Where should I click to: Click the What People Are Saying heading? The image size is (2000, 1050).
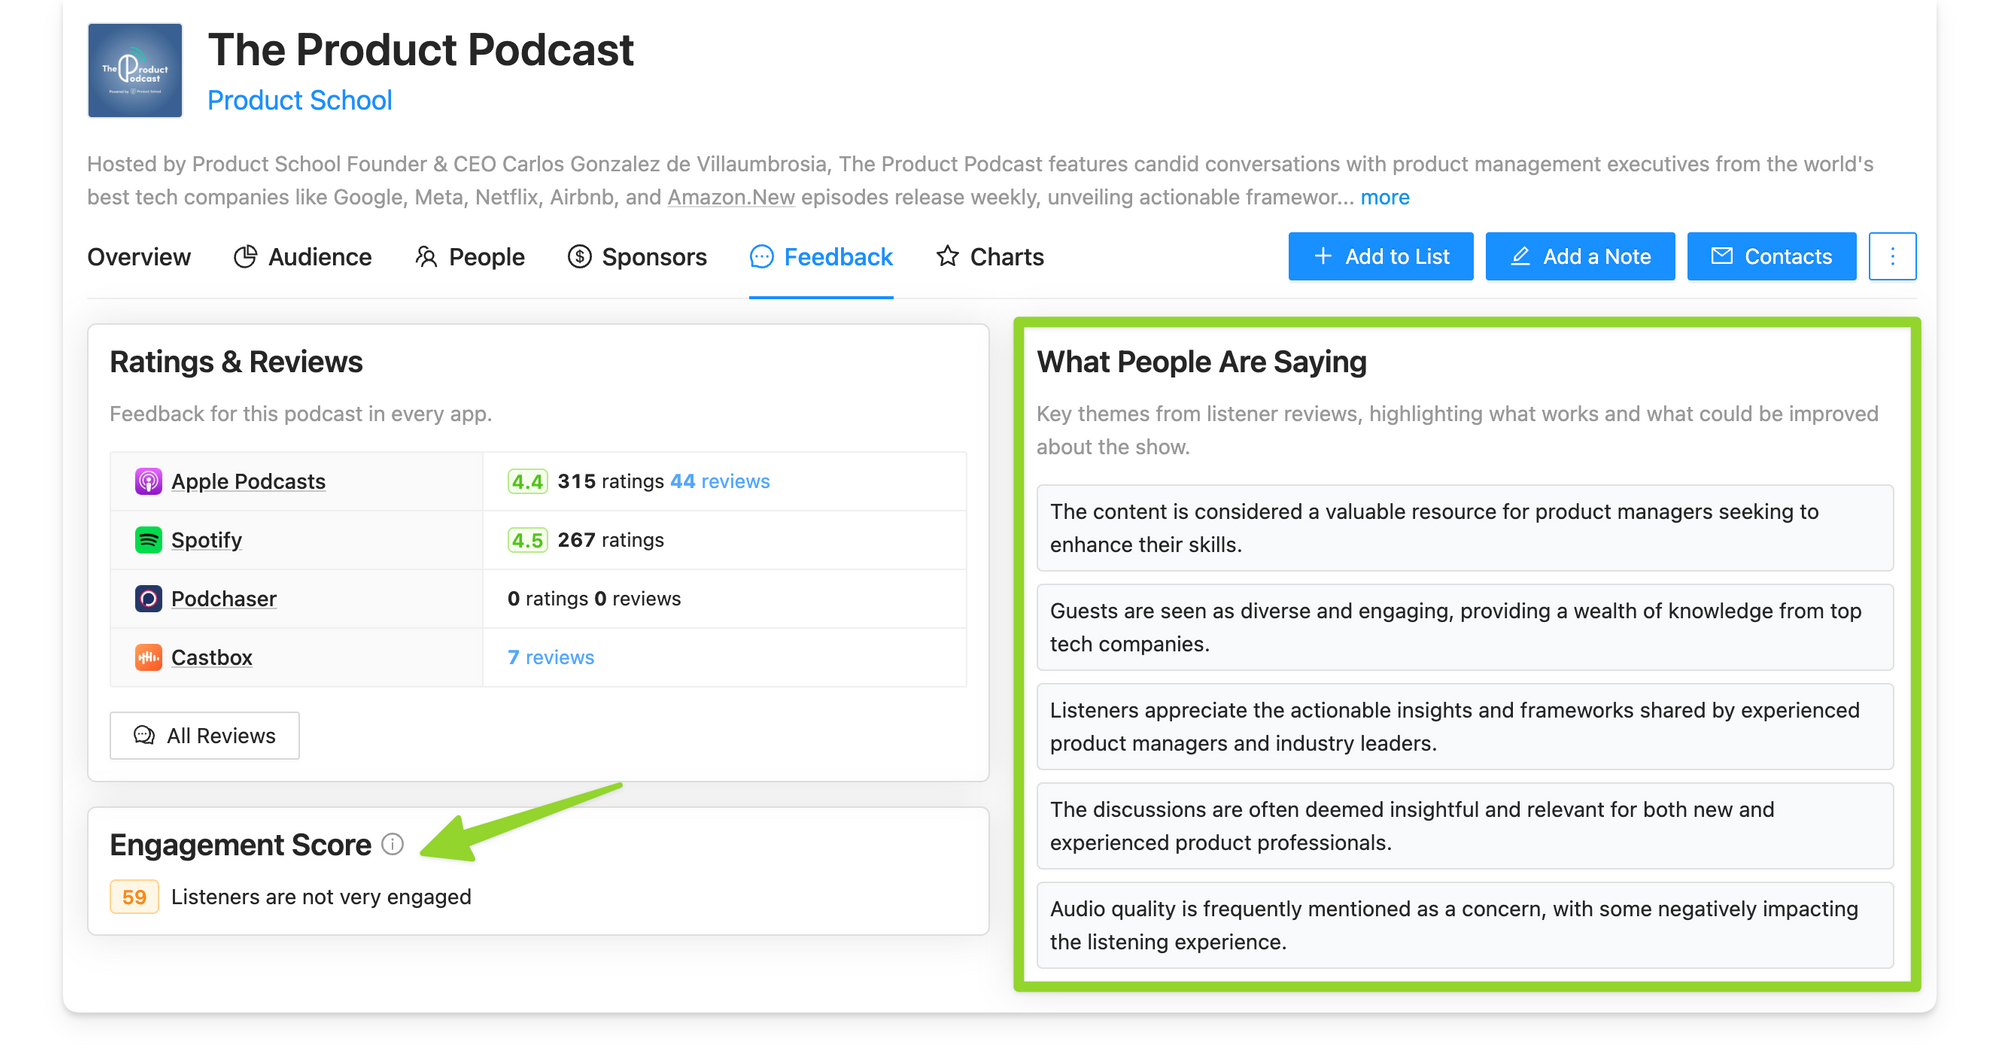tap(1201, 362)
